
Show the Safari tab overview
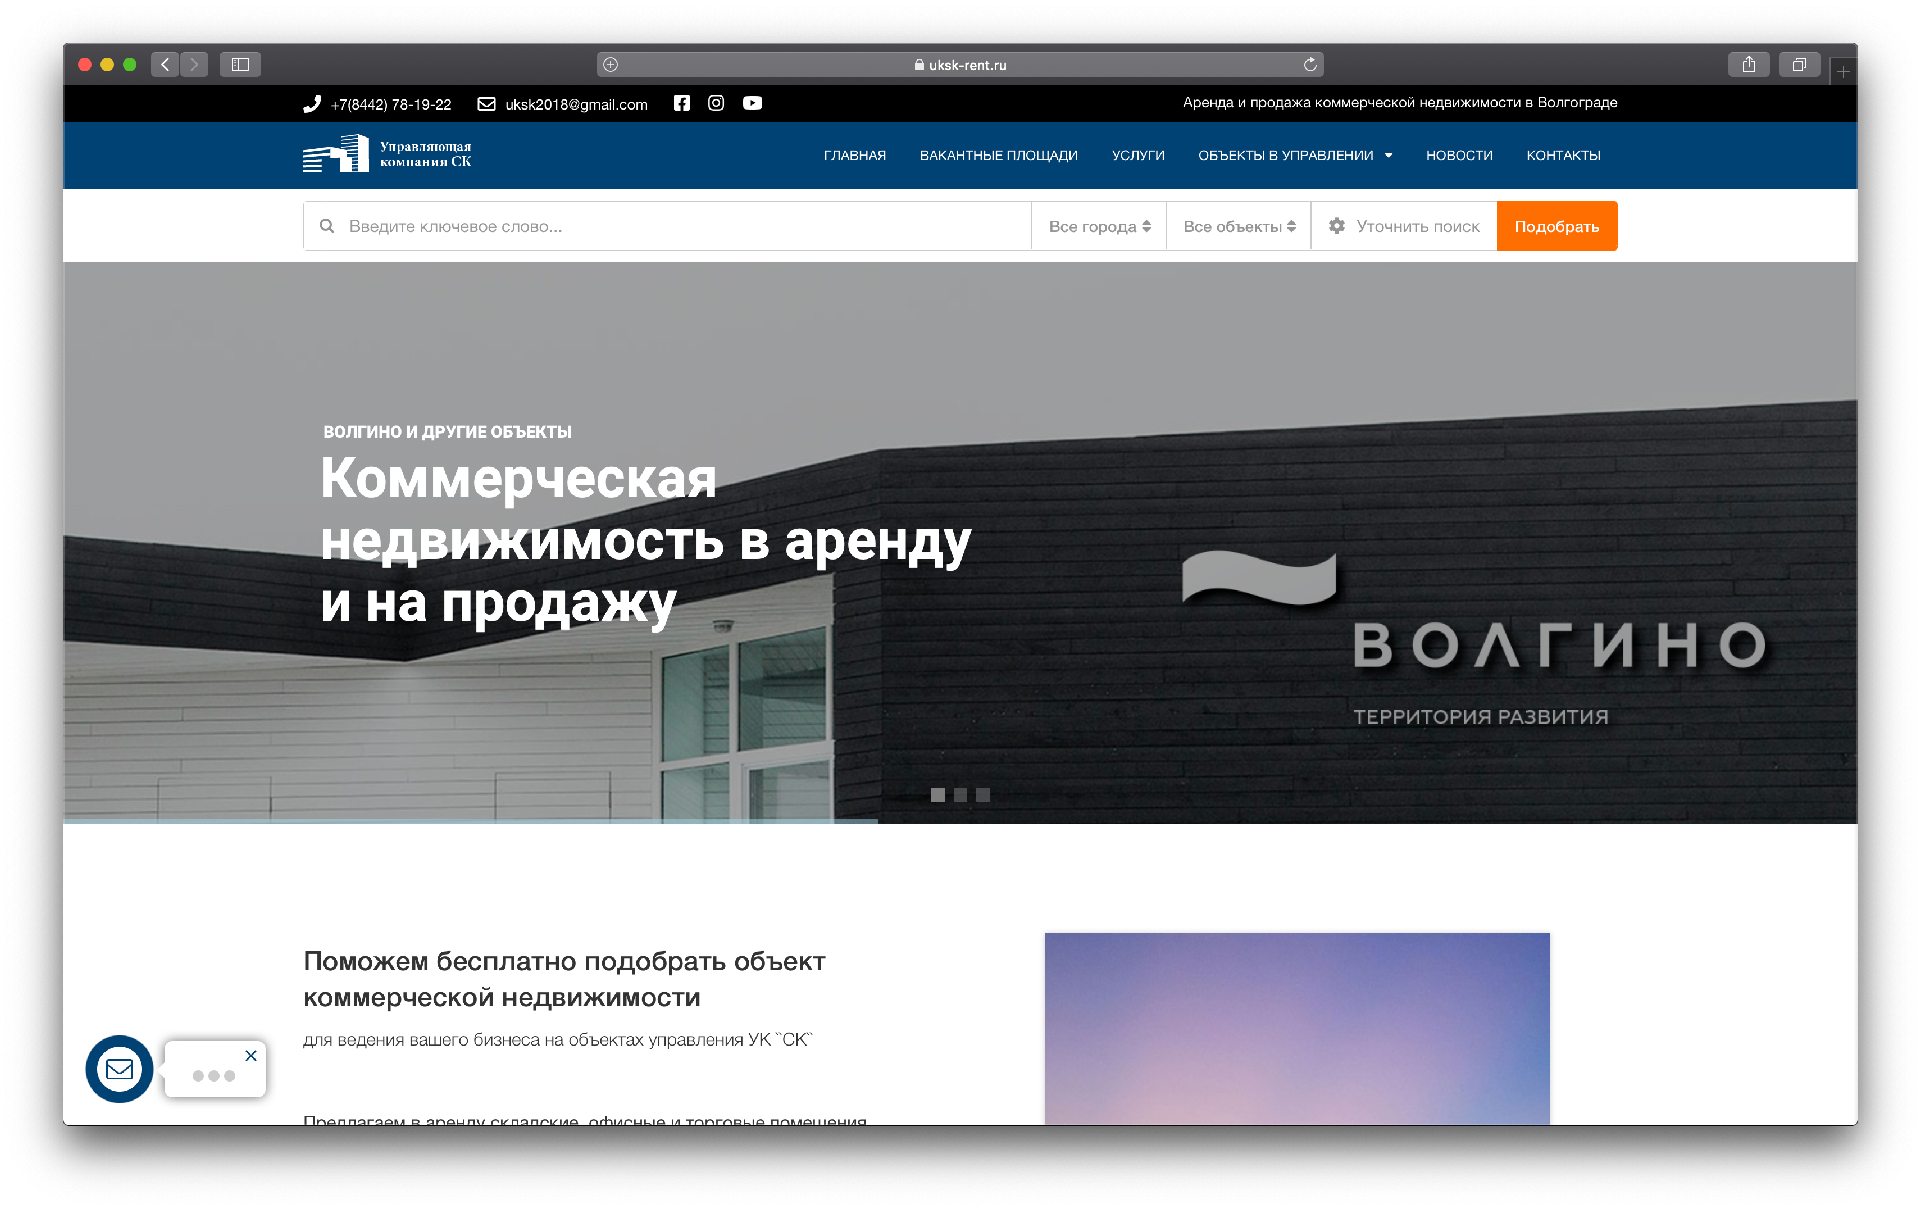coord(1799,65)
